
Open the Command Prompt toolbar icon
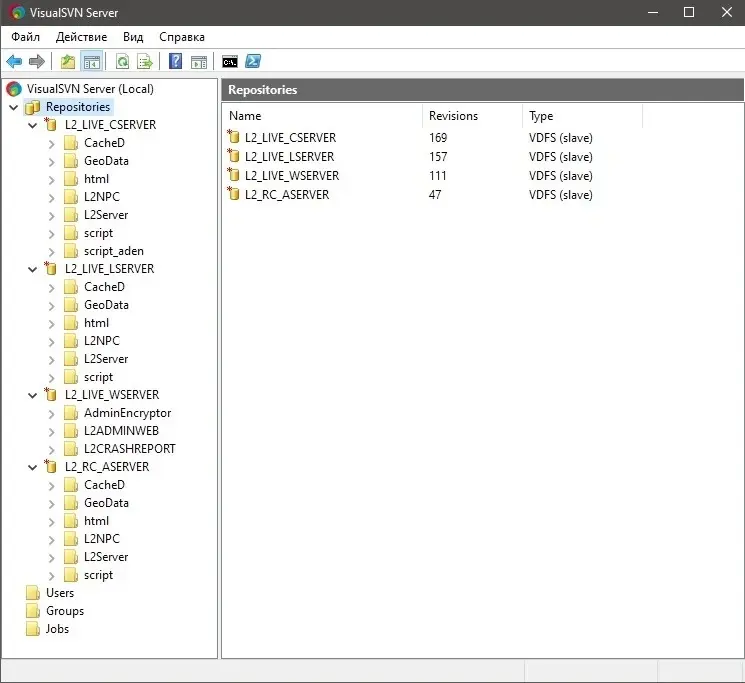point(230,62)
